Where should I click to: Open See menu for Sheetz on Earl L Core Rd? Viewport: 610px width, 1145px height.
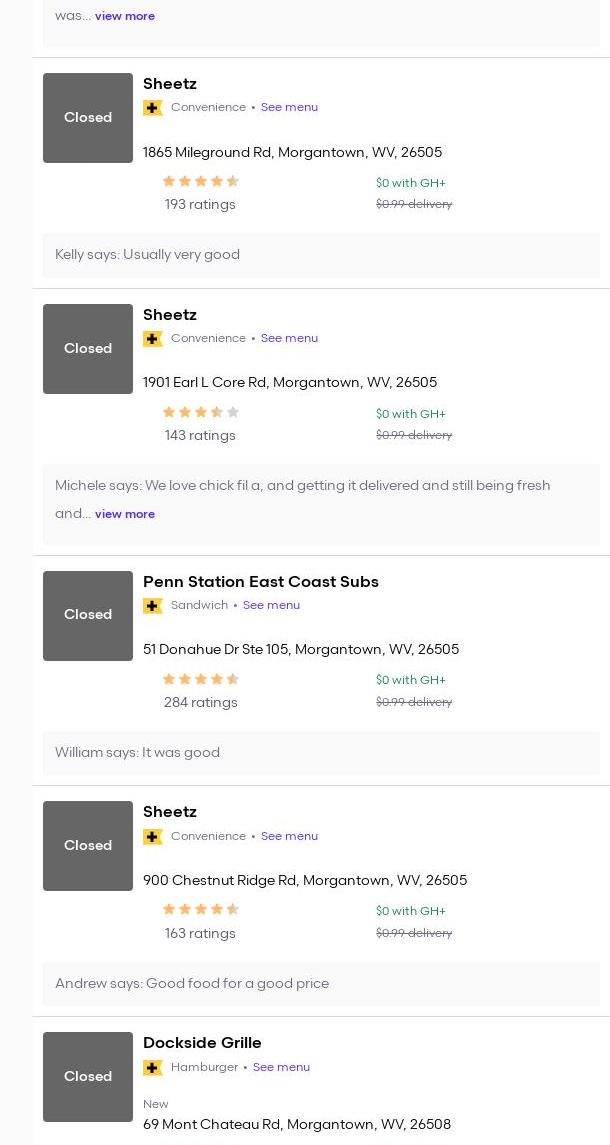[289, 338]
